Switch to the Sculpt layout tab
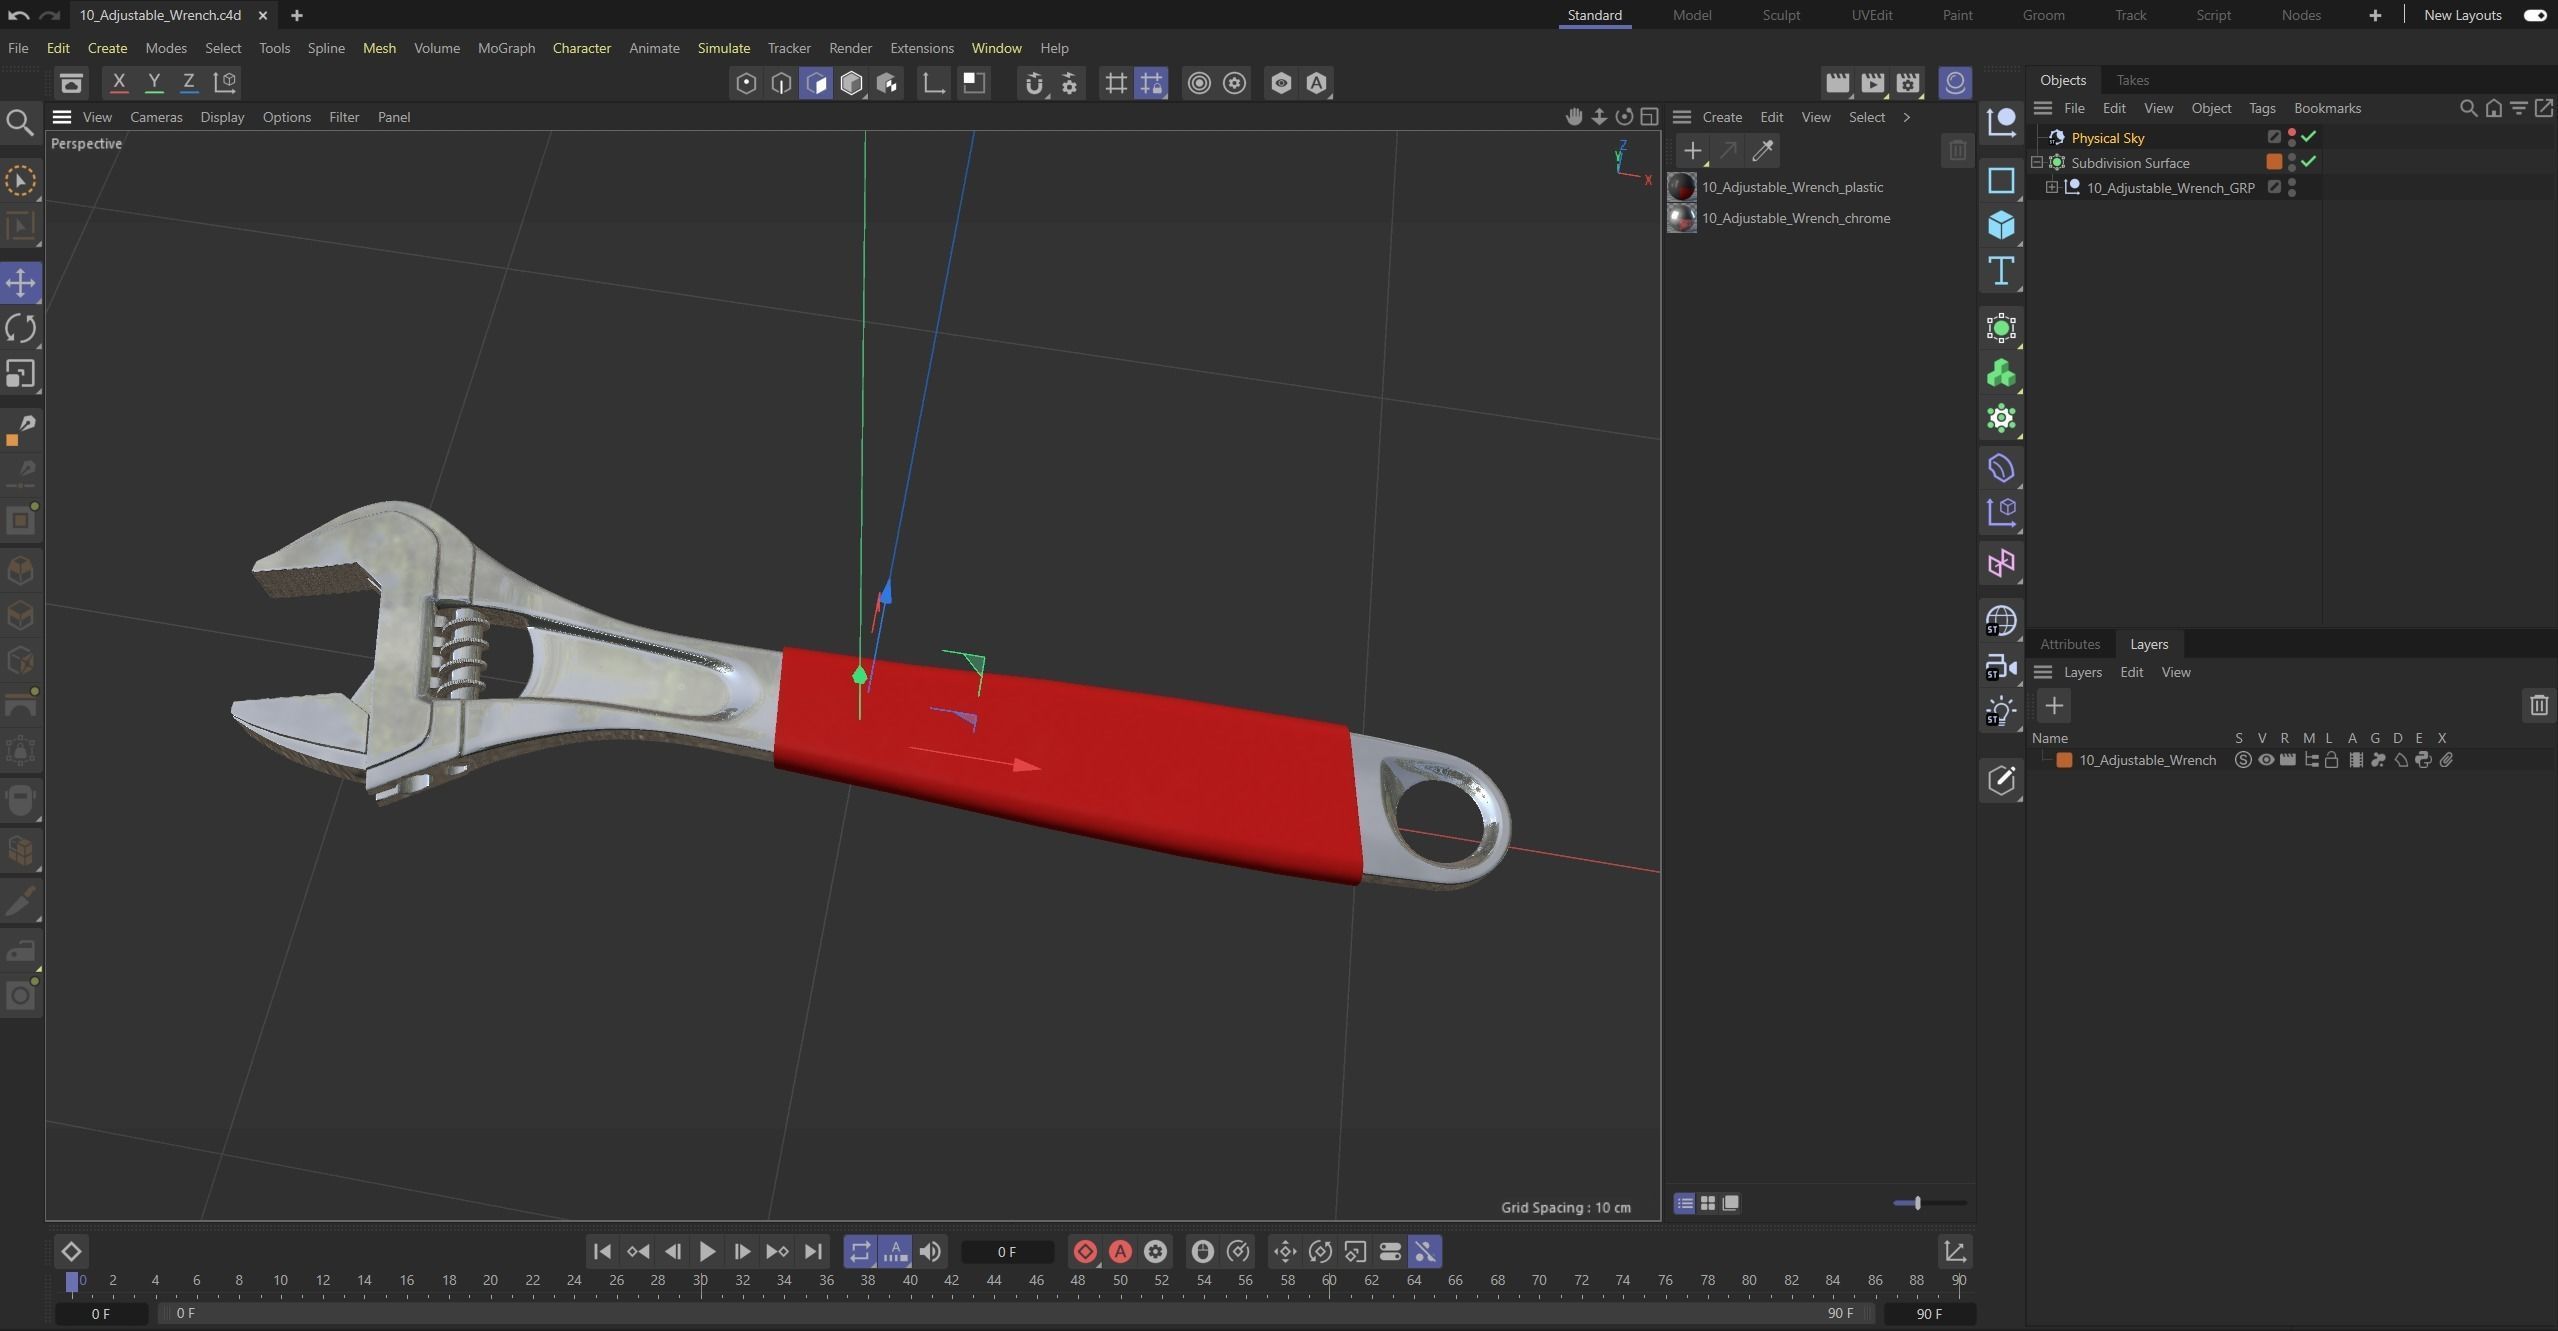This screenshot has width=2558, height=1331. (x=1781, y=15)
